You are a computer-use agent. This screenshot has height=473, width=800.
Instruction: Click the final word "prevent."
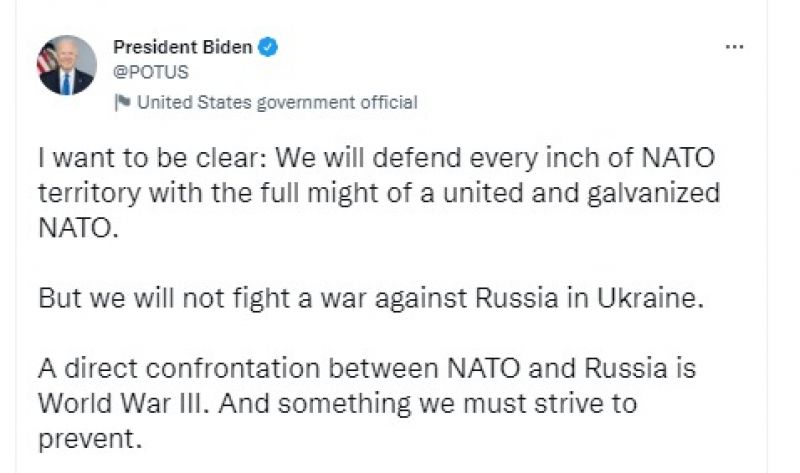(85, 438)
